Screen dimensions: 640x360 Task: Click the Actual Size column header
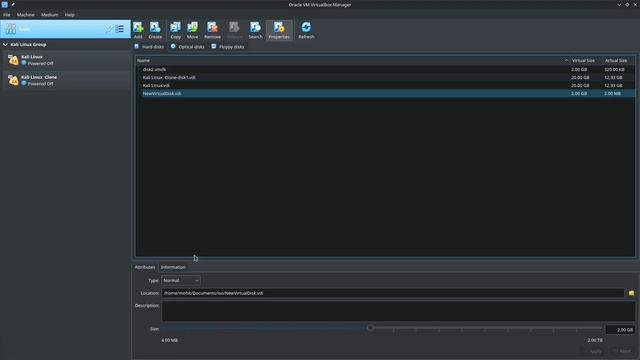pyautogui.click(x=618, y=60)
